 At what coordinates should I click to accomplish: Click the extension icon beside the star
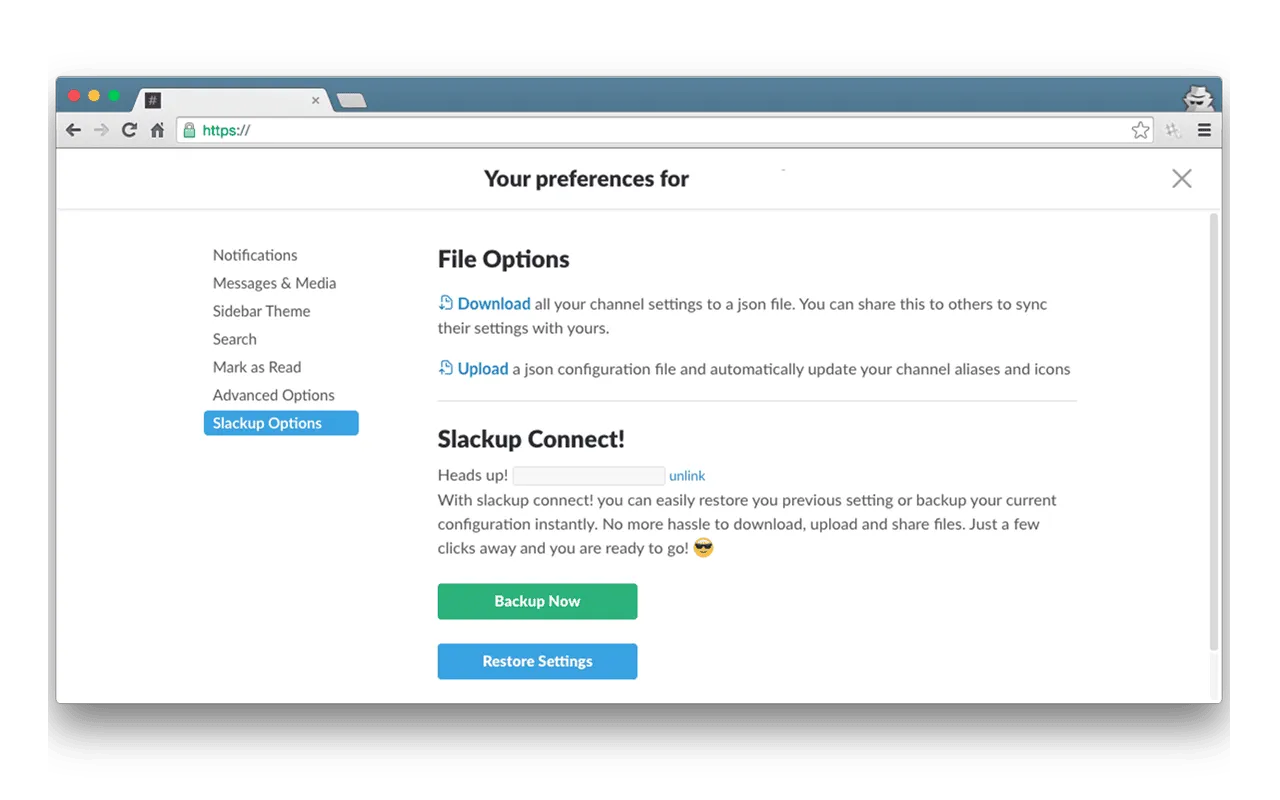point(1174,130)
